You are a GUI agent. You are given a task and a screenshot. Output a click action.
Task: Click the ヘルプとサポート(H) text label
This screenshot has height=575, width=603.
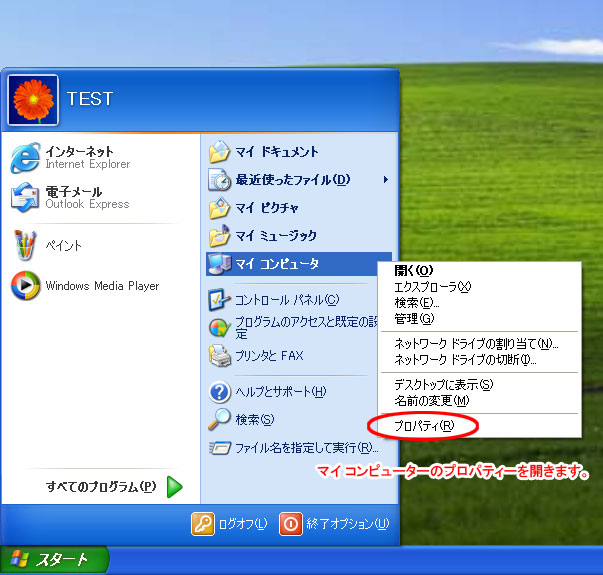point(281,392)
